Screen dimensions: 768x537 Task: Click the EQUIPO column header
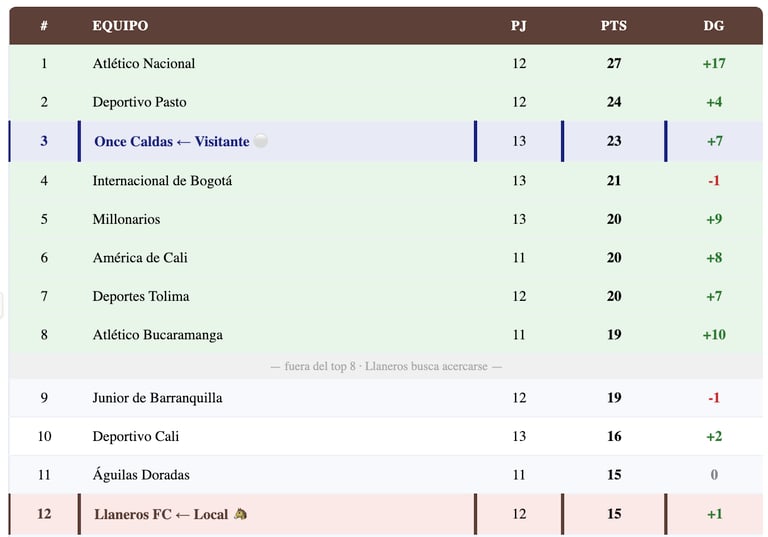[x=120, y=26]
